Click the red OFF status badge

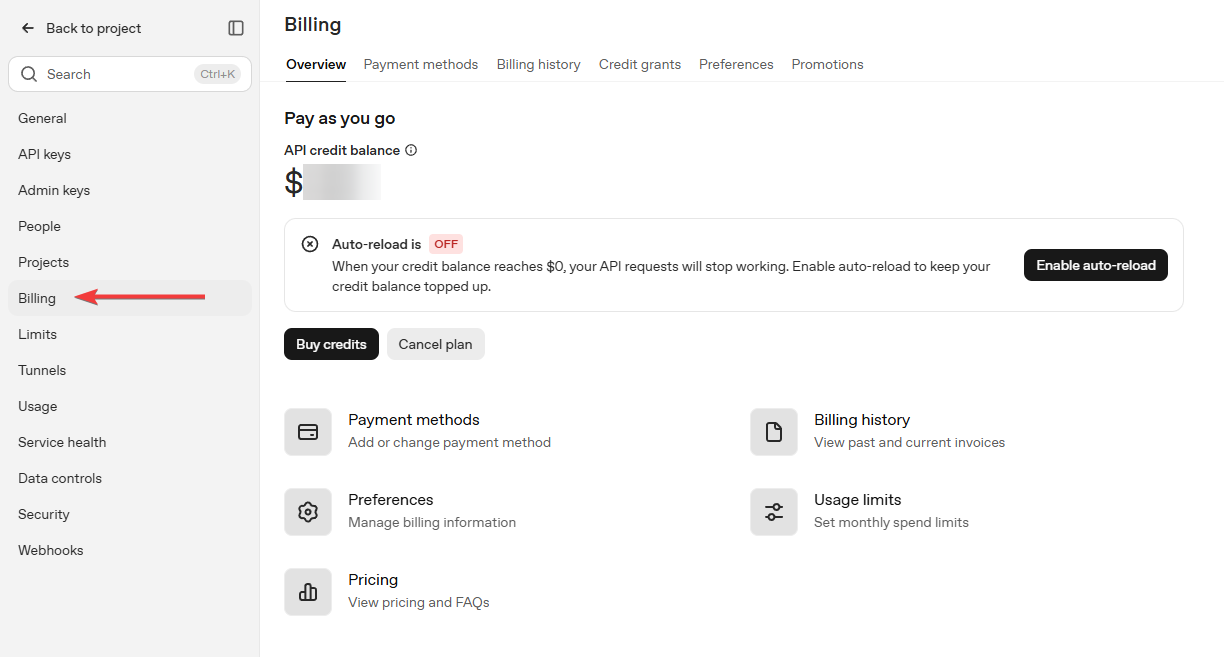(446, 244)
